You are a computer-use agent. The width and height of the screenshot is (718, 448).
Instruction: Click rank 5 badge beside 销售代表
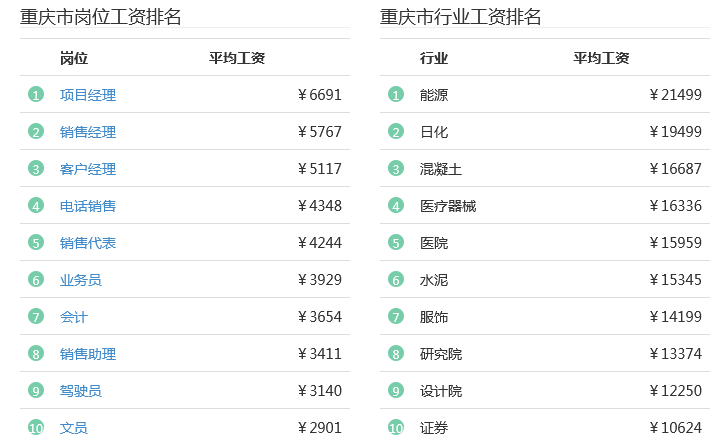[x=36, y=242]
